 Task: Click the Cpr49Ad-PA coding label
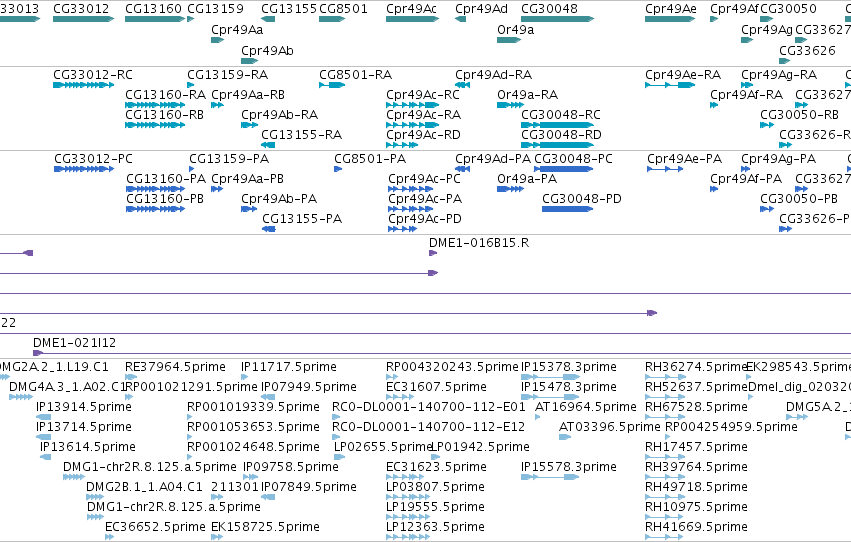click(493, 159)
